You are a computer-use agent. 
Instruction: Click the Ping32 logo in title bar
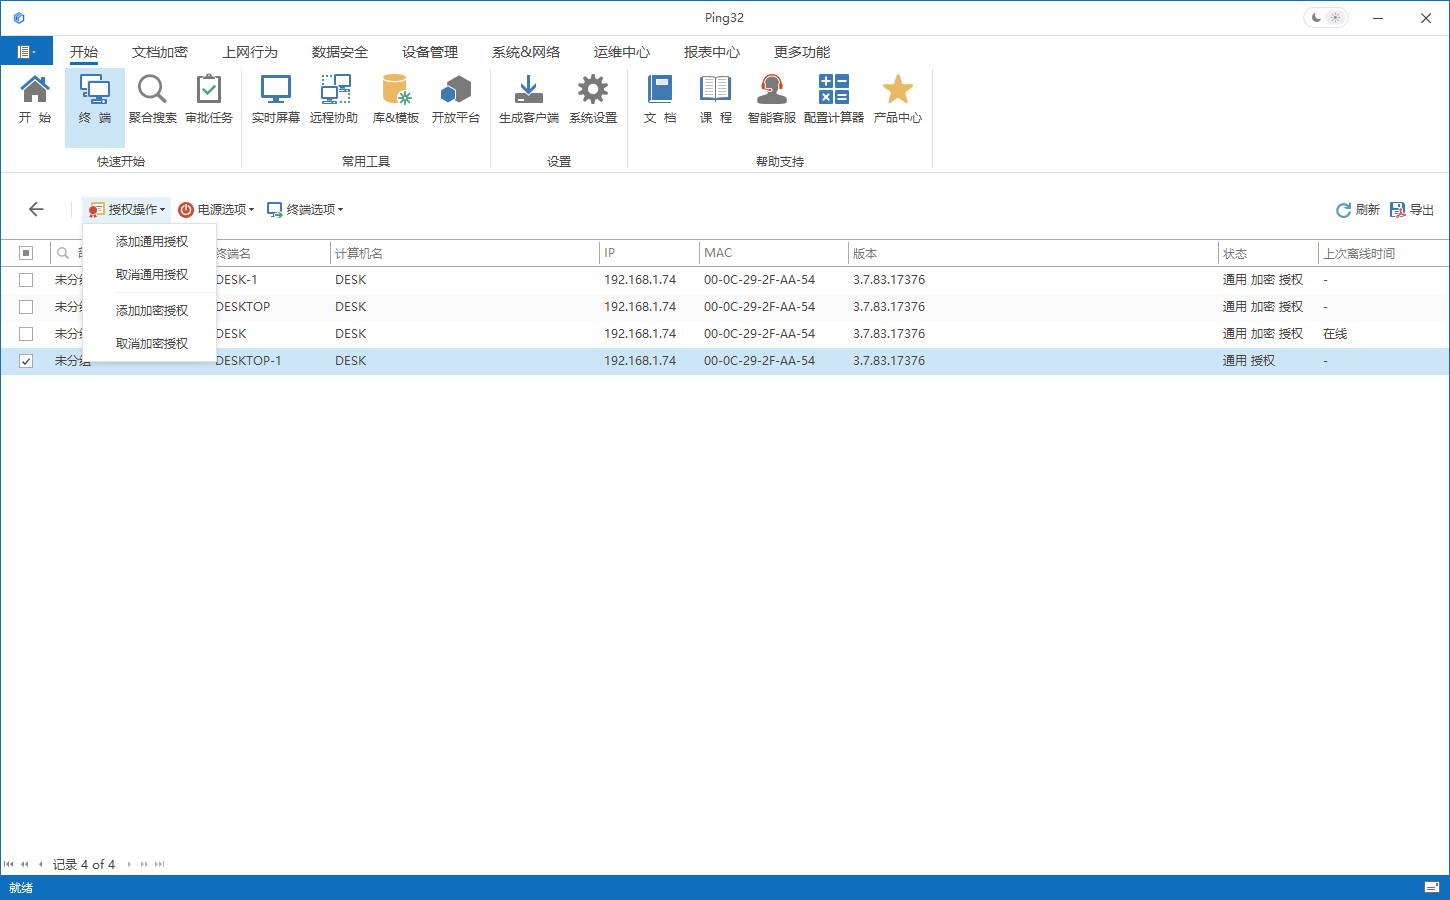pos(19,18)
